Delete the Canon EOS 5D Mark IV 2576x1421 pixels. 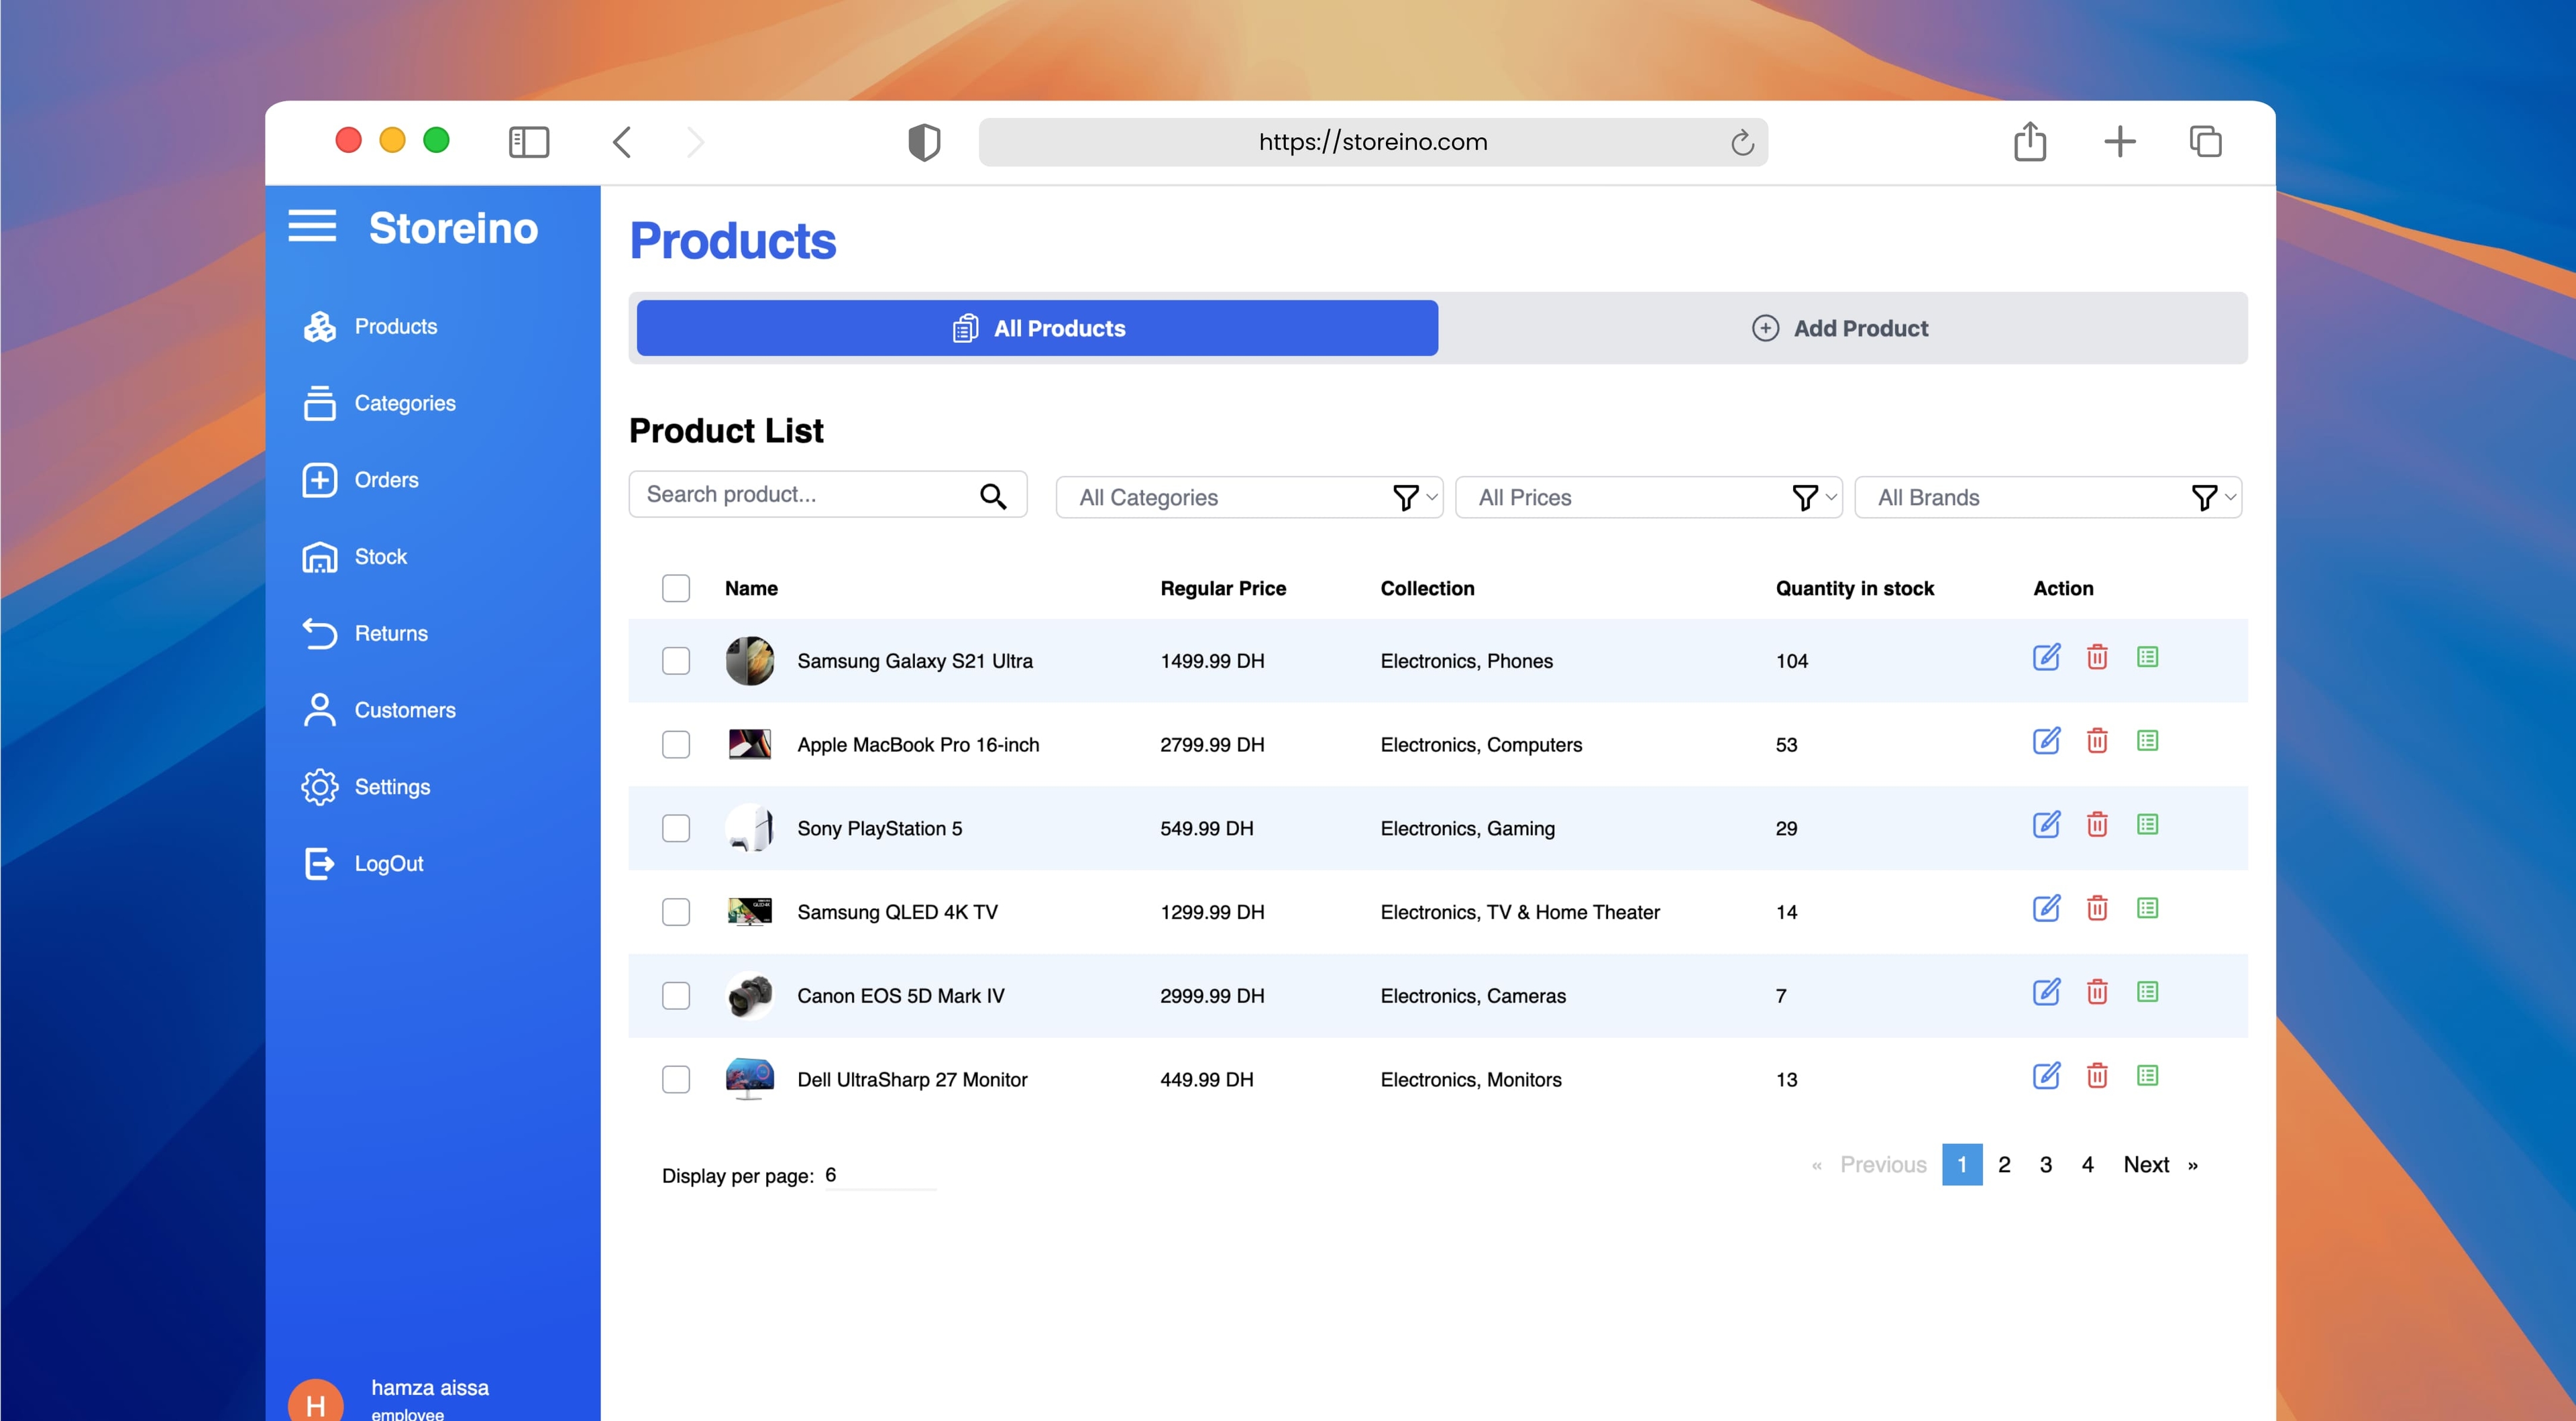tap(2098, 991)
